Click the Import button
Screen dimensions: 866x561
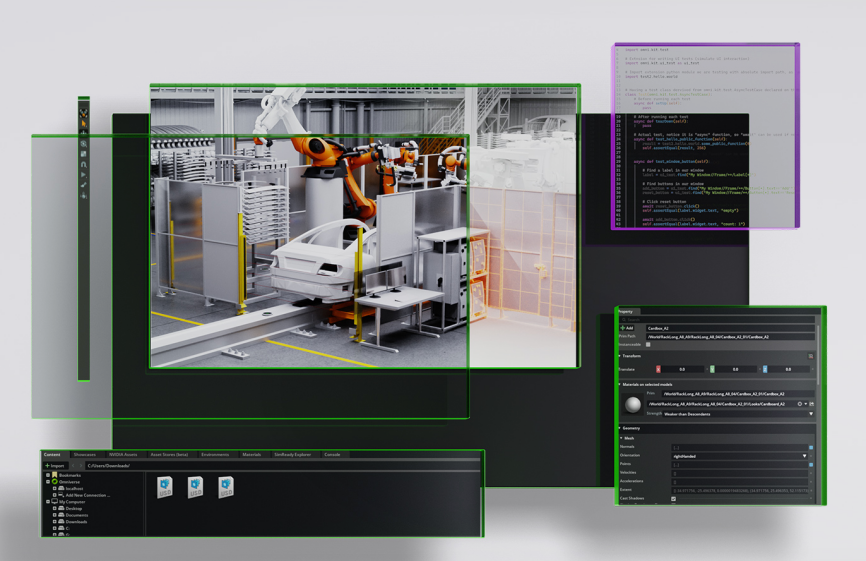[x=55, y=465]
